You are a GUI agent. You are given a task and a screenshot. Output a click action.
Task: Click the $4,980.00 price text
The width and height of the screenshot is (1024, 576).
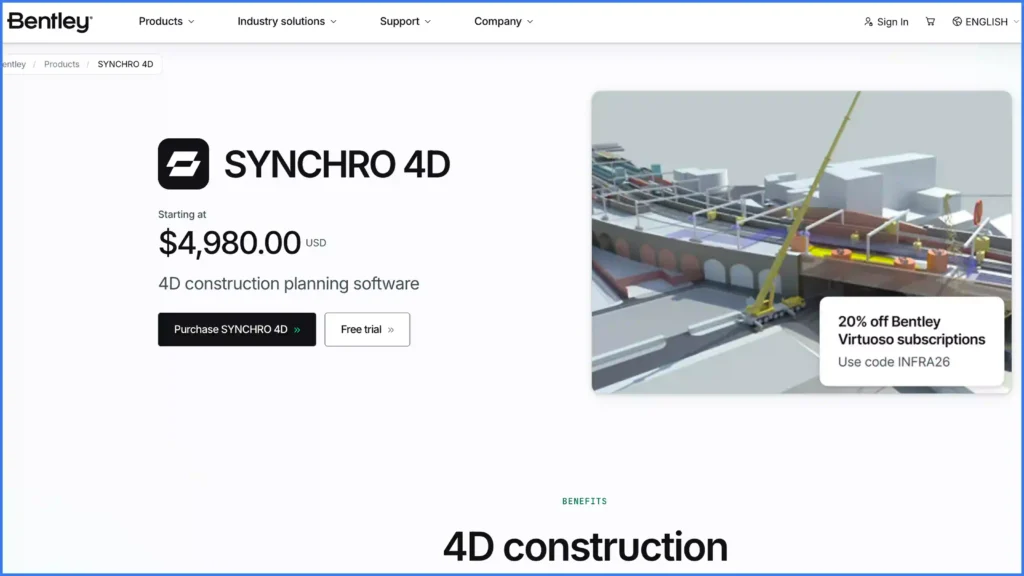click(229, 243)
